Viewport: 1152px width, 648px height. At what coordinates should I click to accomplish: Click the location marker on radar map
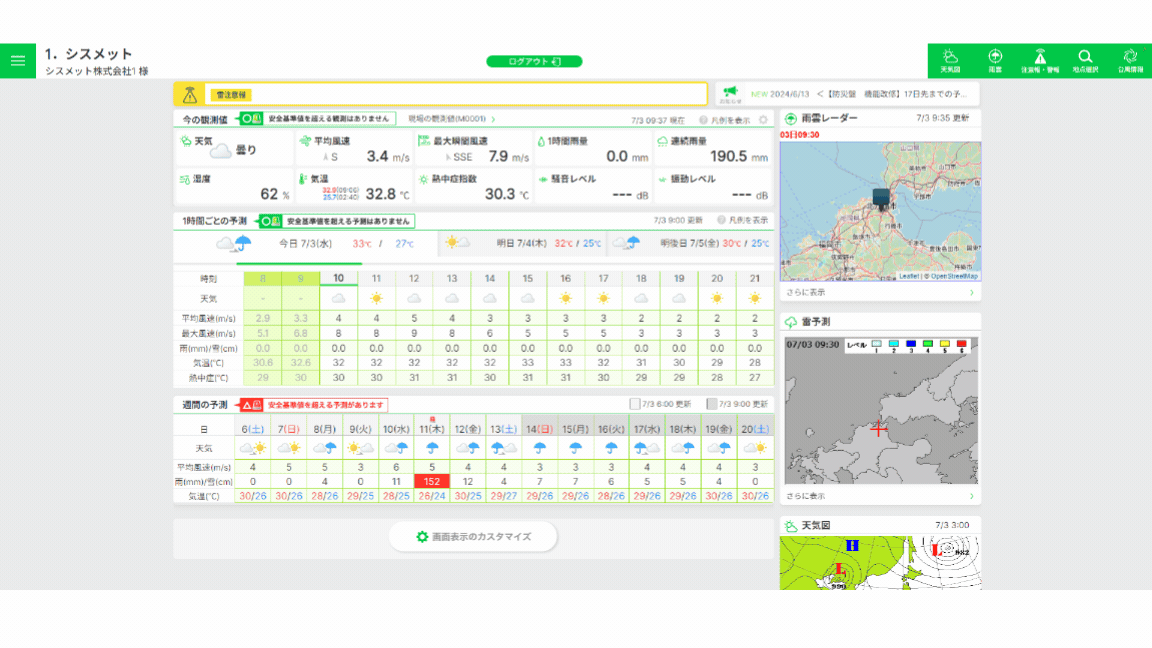coord(881,199)
